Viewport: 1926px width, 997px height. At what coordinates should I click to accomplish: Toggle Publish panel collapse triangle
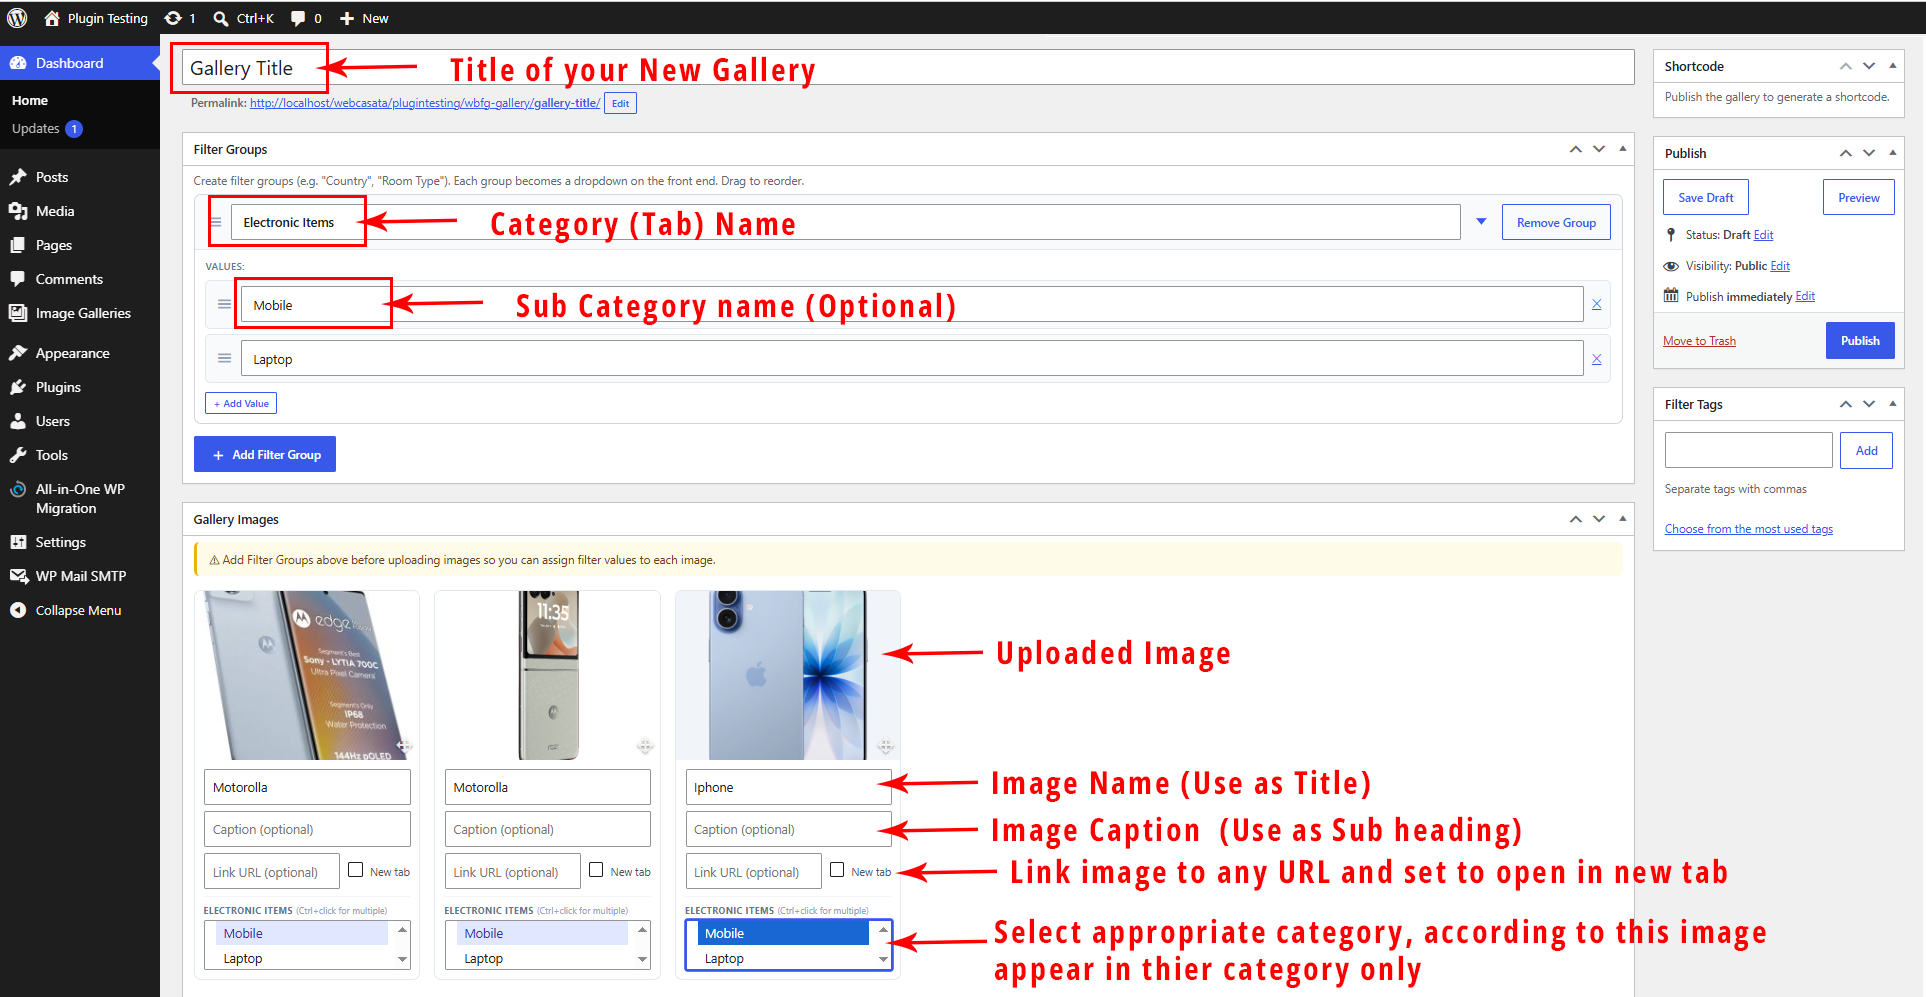point(1892,153)
